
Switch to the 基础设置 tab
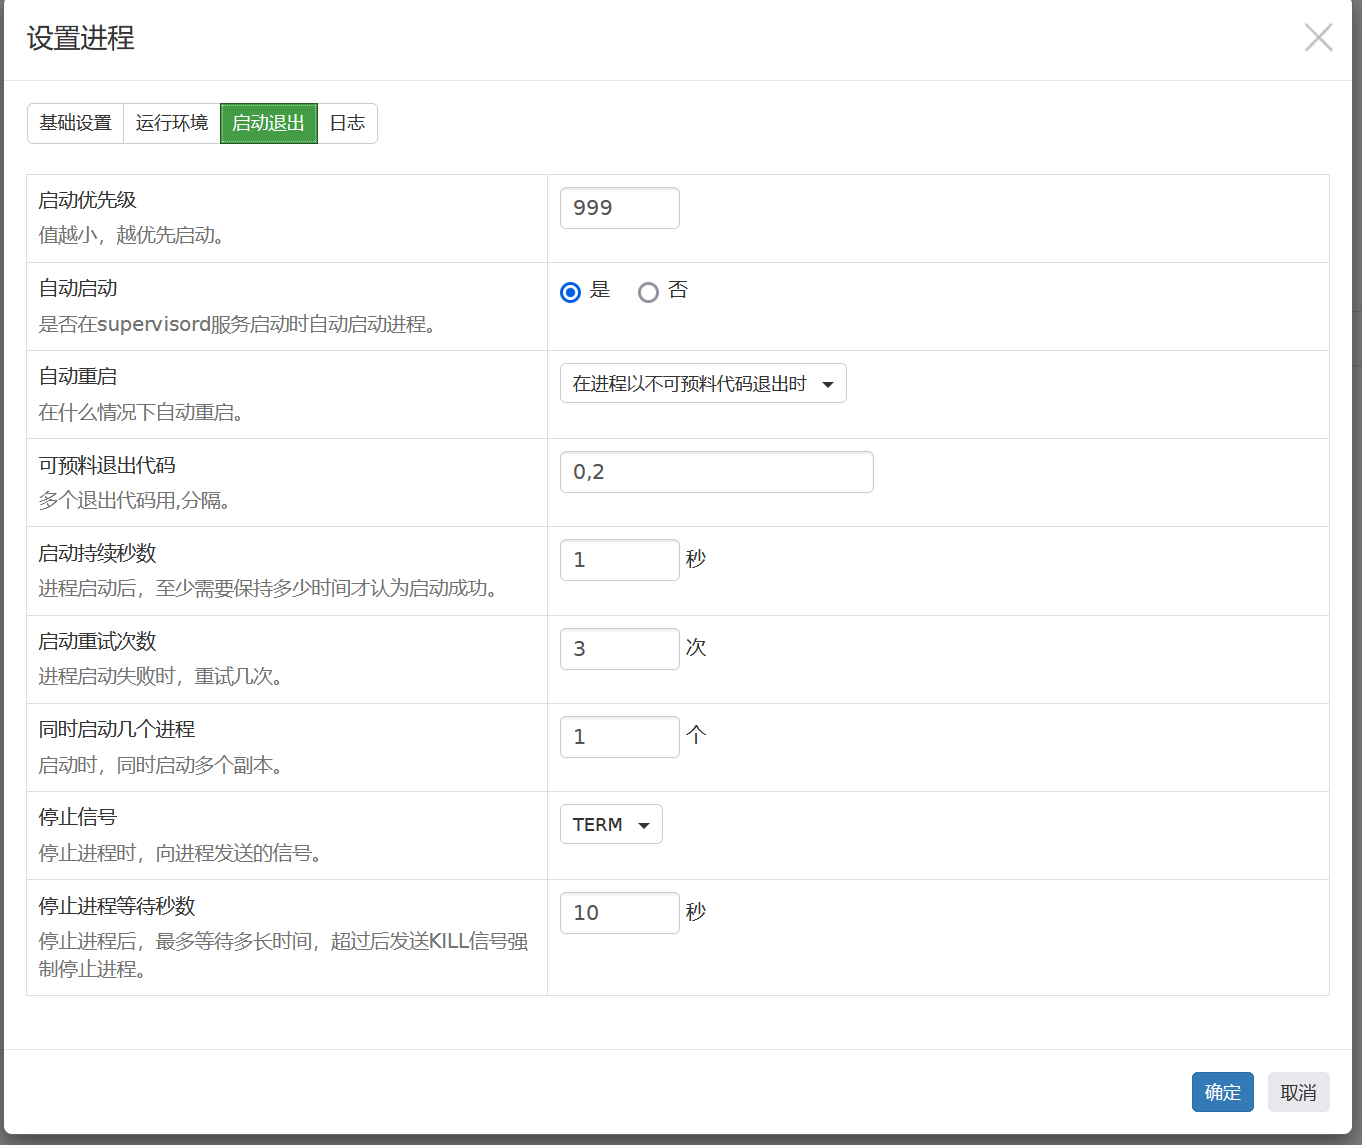[76, 123]
